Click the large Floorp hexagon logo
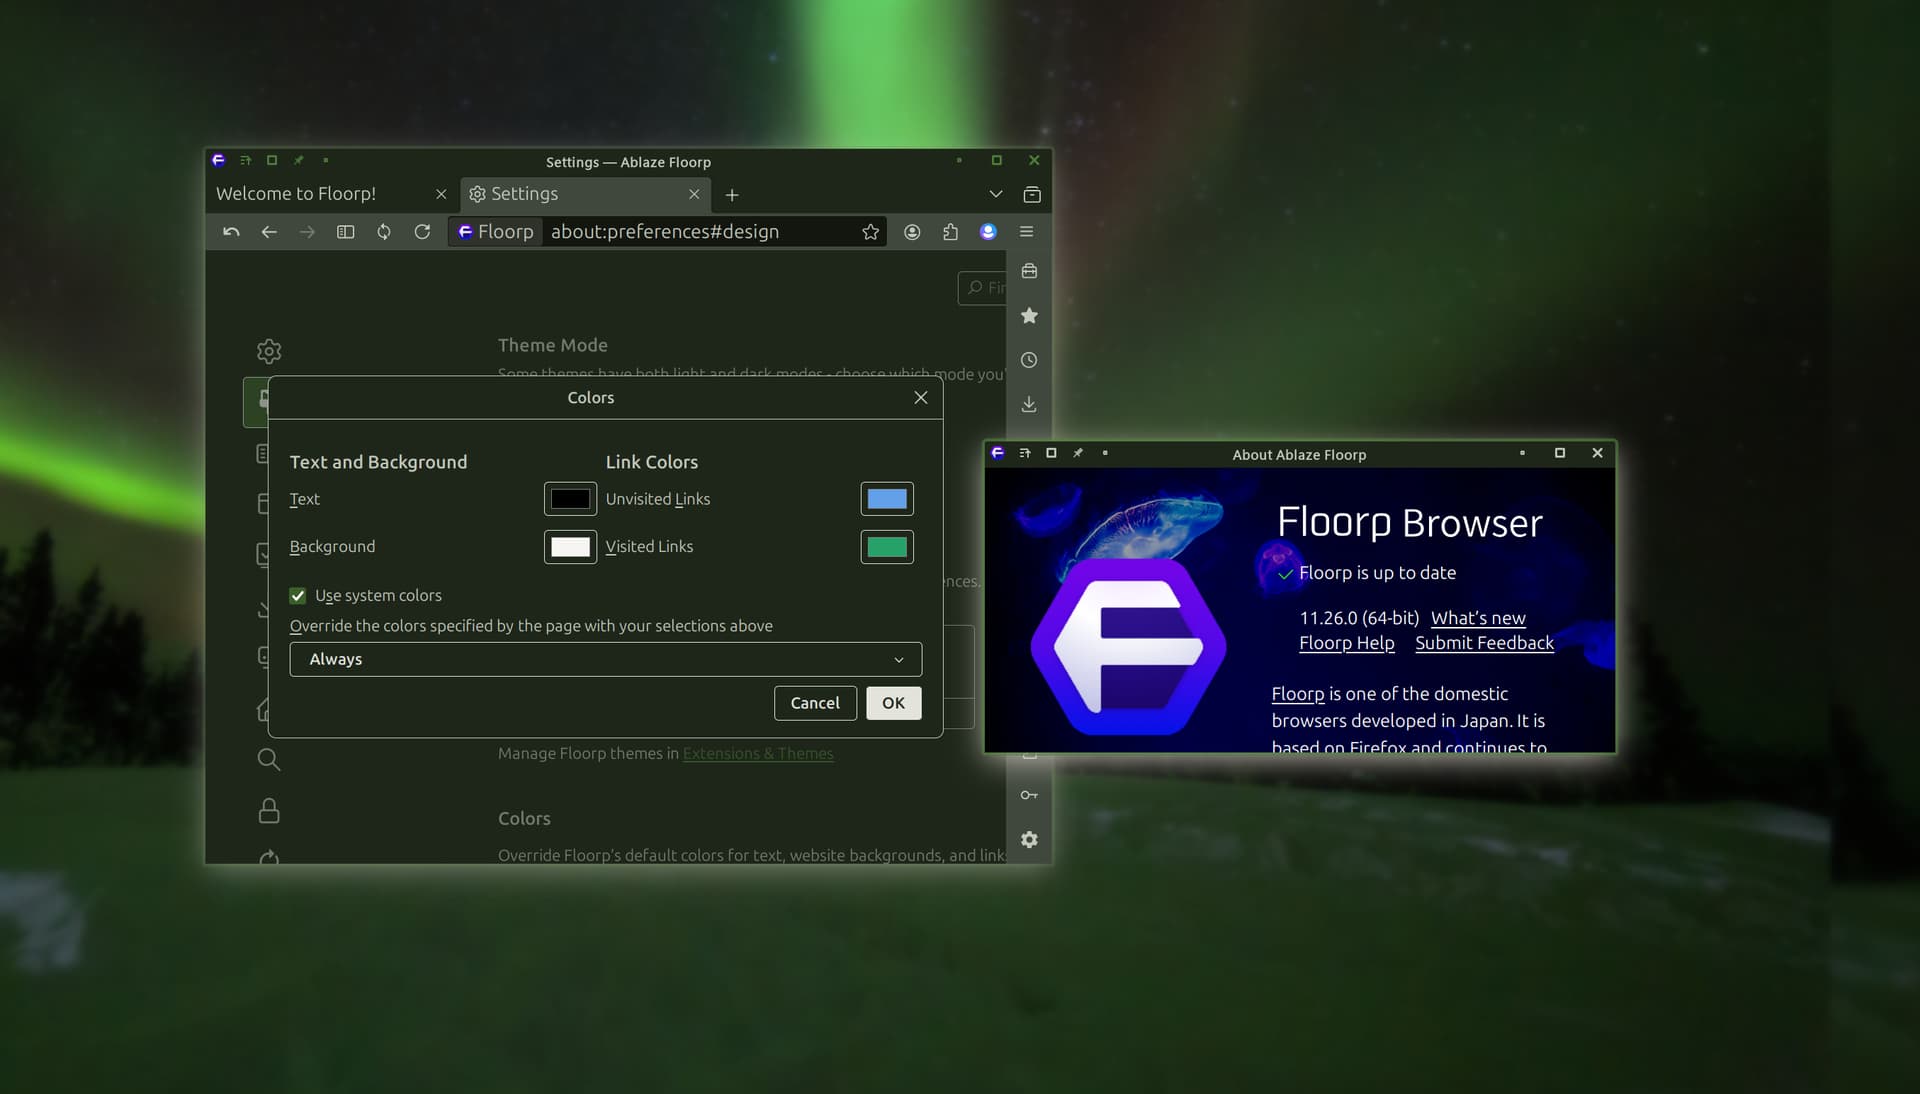 [x=1129, y=647]
